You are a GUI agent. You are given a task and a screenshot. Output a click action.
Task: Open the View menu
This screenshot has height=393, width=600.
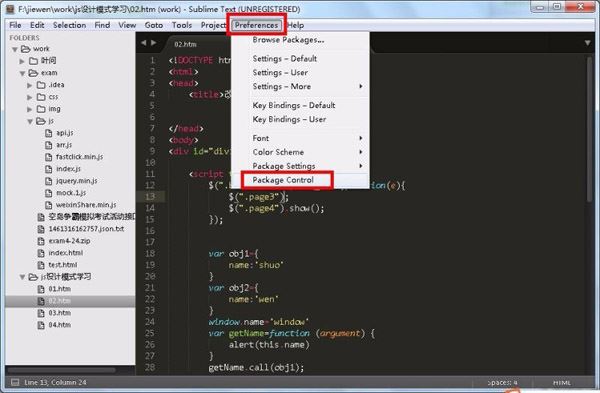(x=127, y=25)
